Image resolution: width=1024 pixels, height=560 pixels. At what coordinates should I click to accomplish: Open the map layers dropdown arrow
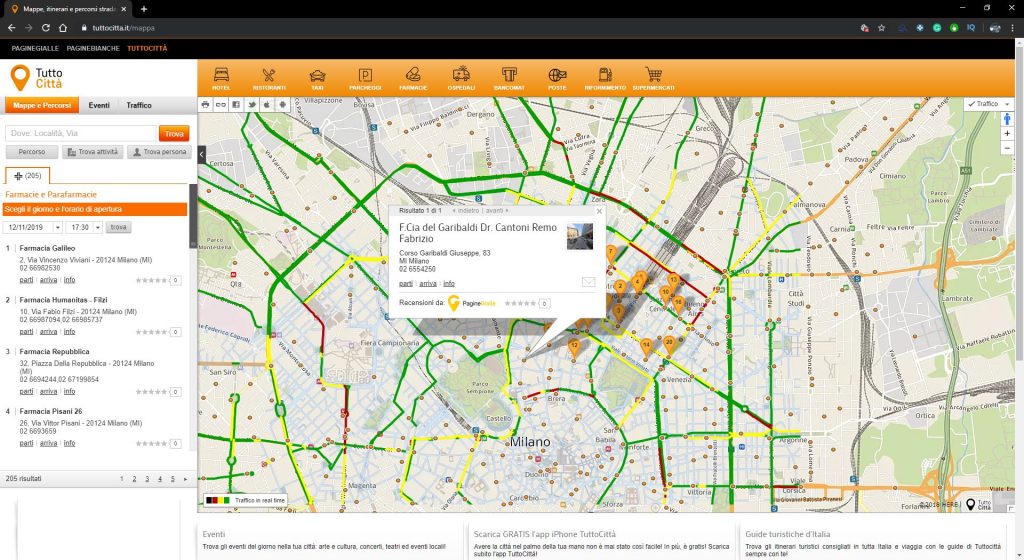click(x=1007, y=104)
